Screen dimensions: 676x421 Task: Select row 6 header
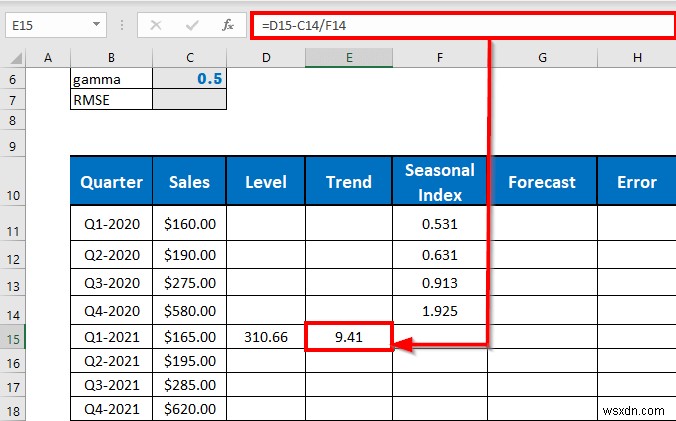[13, 79]
